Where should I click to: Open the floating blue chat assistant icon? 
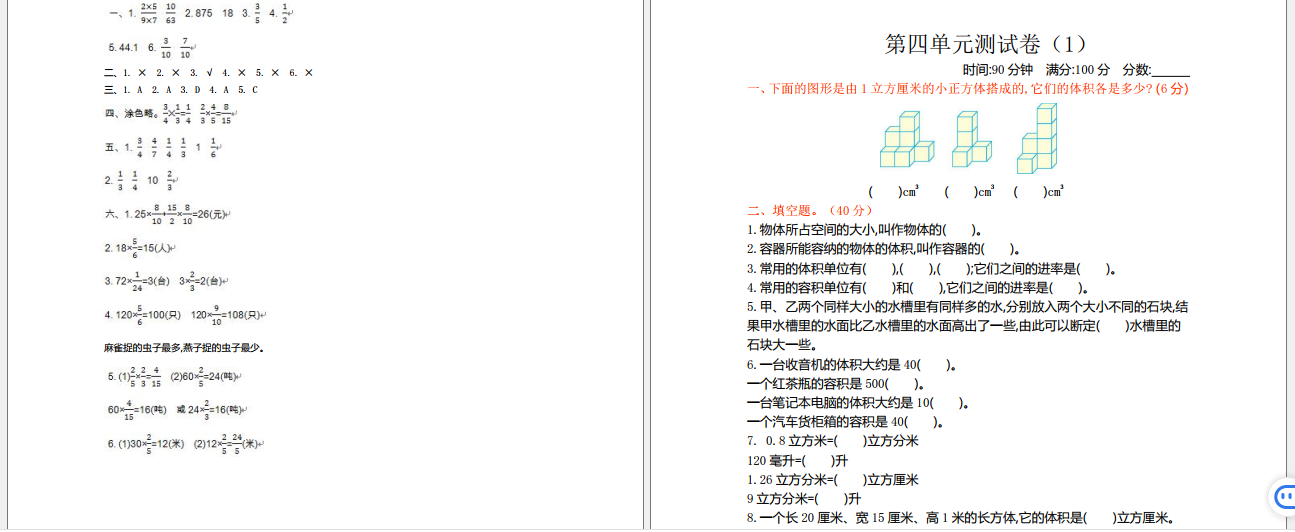1283,496
